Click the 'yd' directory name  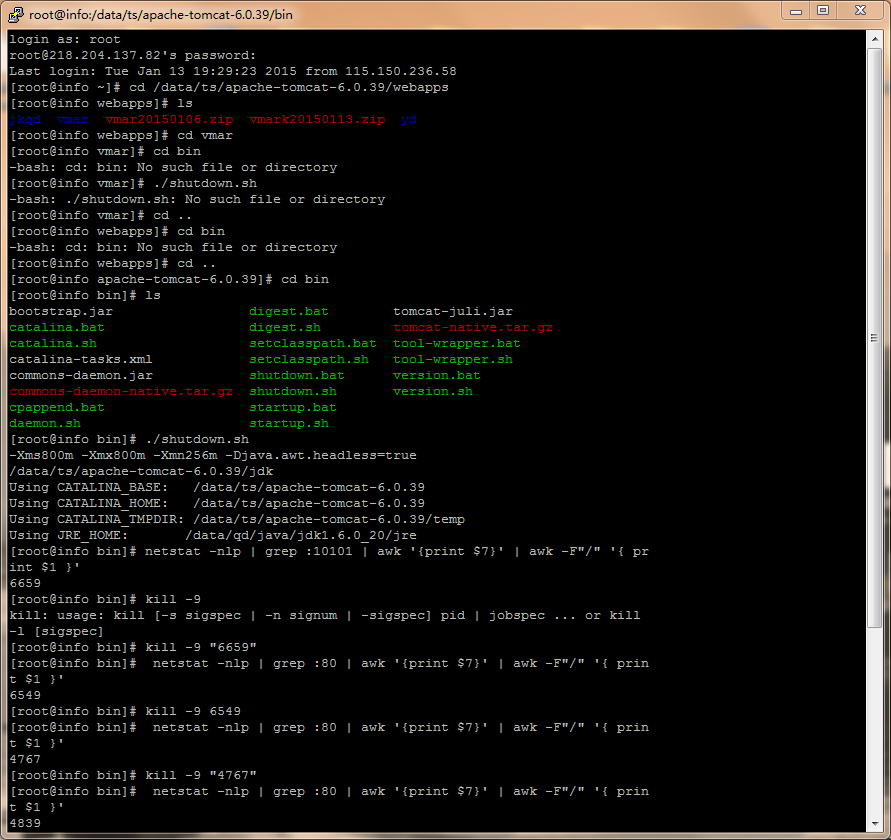[x=409, y=119]
